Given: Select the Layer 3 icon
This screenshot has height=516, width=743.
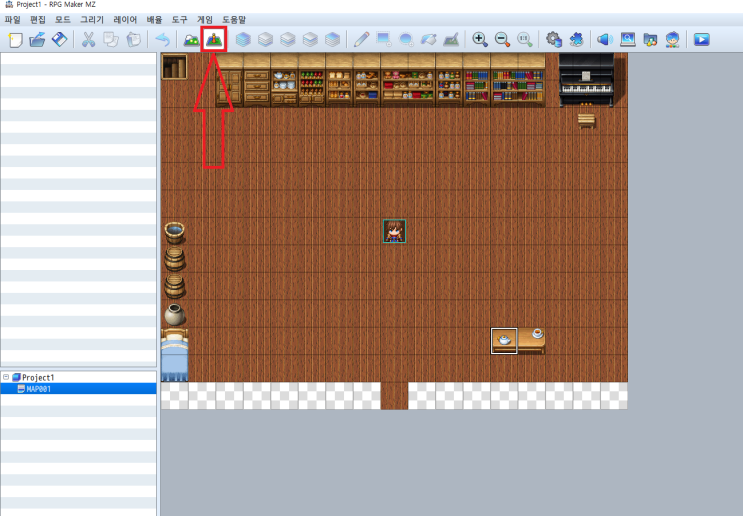Looking at the screenshot, I should tap(310, 39).
